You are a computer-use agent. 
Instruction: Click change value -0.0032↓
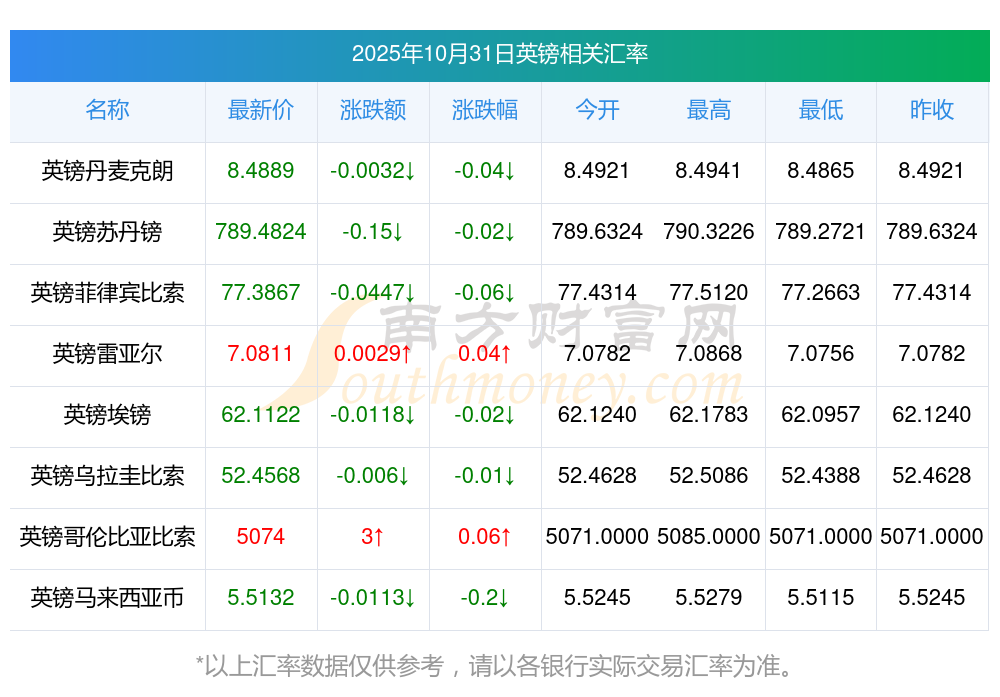pos(373,171)
